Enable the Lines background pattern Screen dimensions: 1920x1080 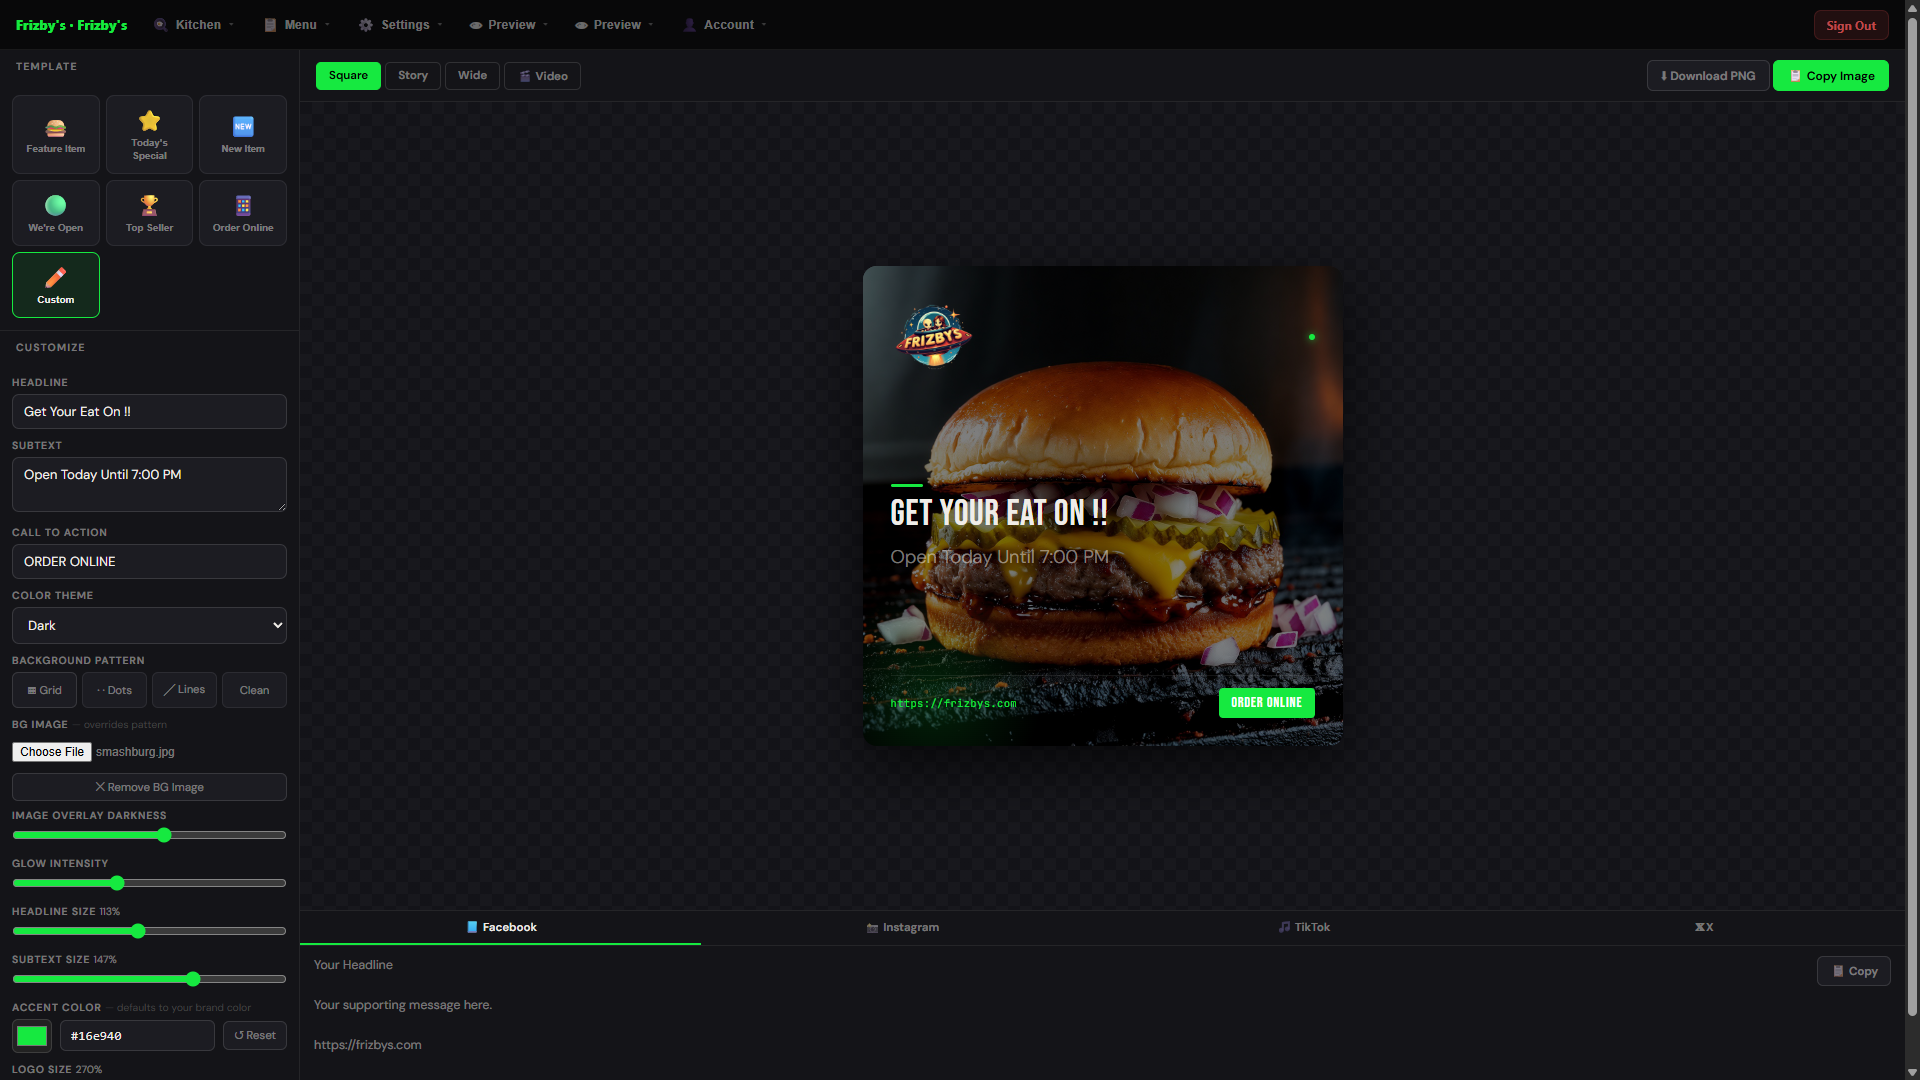tap(184, 689)
